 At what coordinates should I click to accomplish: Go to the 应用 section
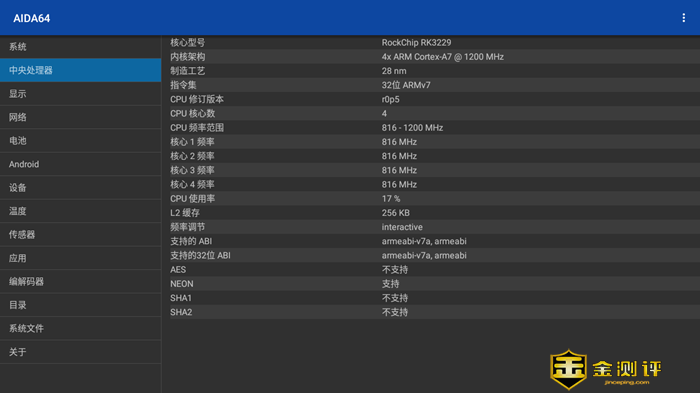(x=80, y=258)
